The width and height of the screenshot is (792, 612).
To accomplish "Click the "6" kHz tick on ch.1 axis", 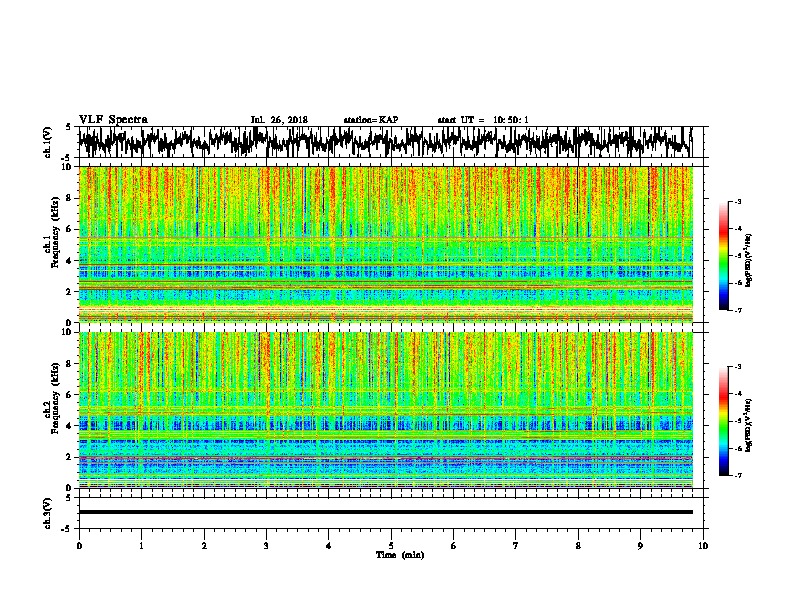I will (69, 229).
